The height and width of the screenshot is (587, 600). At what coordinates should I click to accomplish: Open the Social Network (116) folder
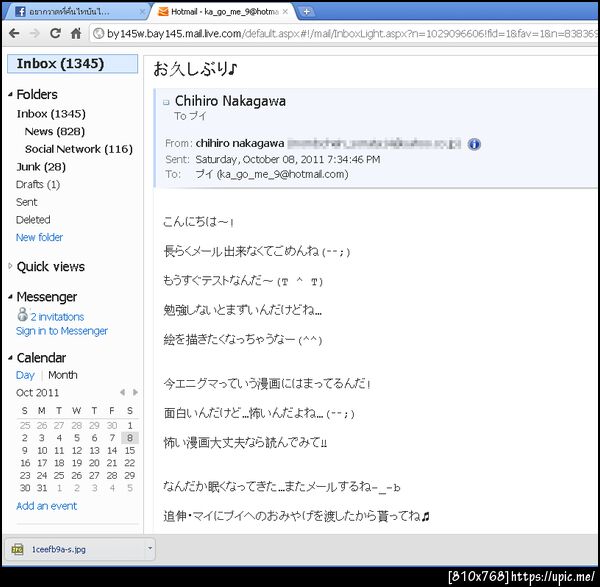coord(79,149)
